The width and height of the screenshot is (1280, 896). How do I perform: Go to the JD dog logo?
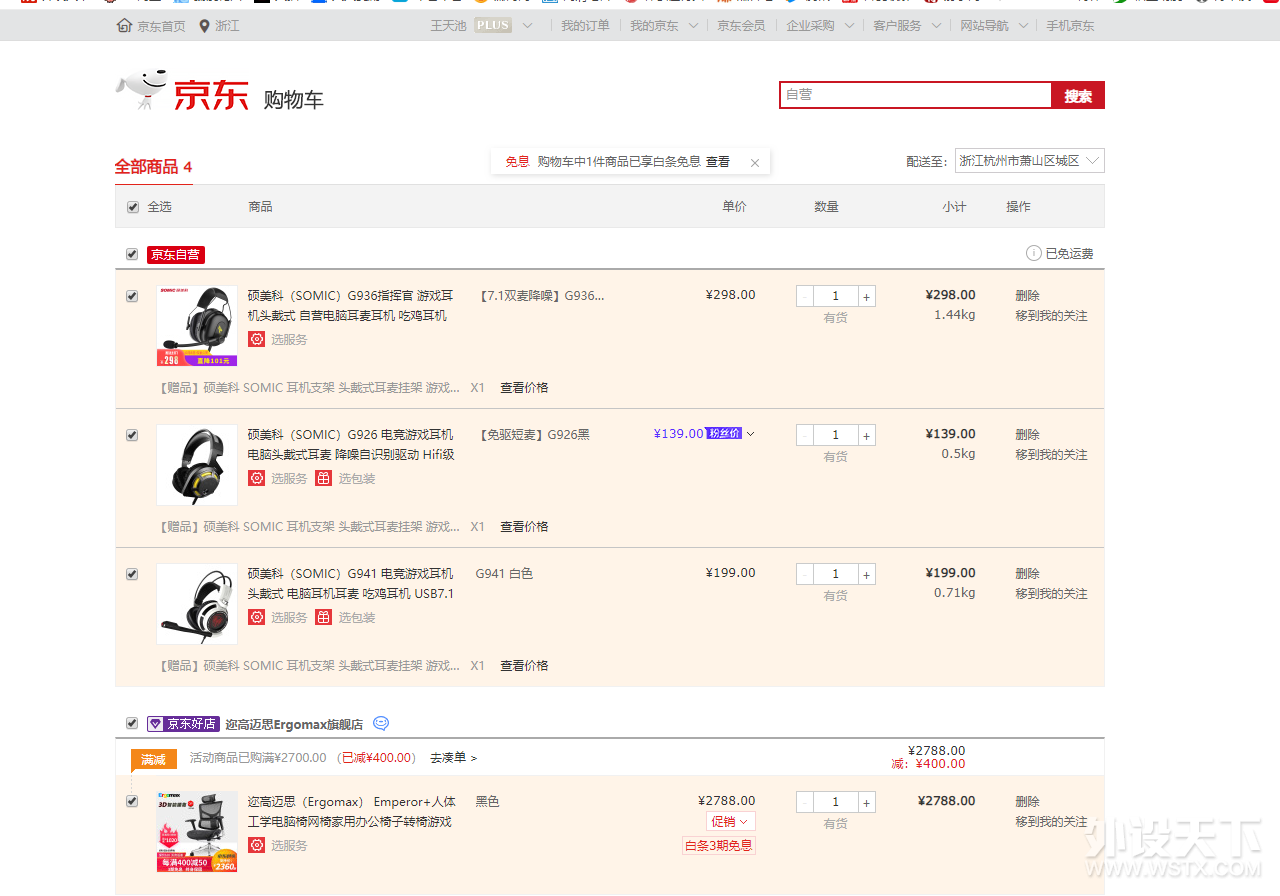click(141, 90)
